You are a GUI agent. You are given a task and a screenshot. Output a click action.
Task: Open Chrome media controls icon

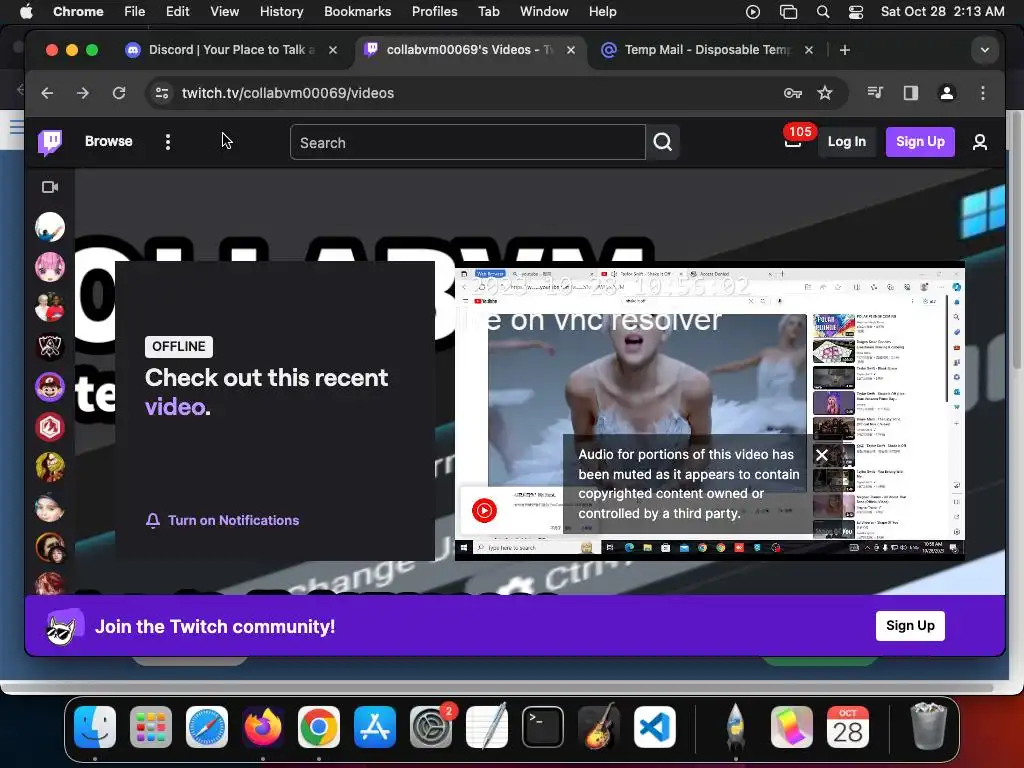(875, 93)
